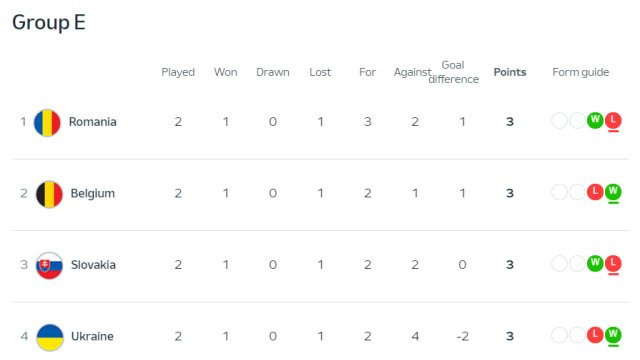Select Romania's red L form badge
The width and height of the screenshot is (640, 360).
tap(613, 120)
